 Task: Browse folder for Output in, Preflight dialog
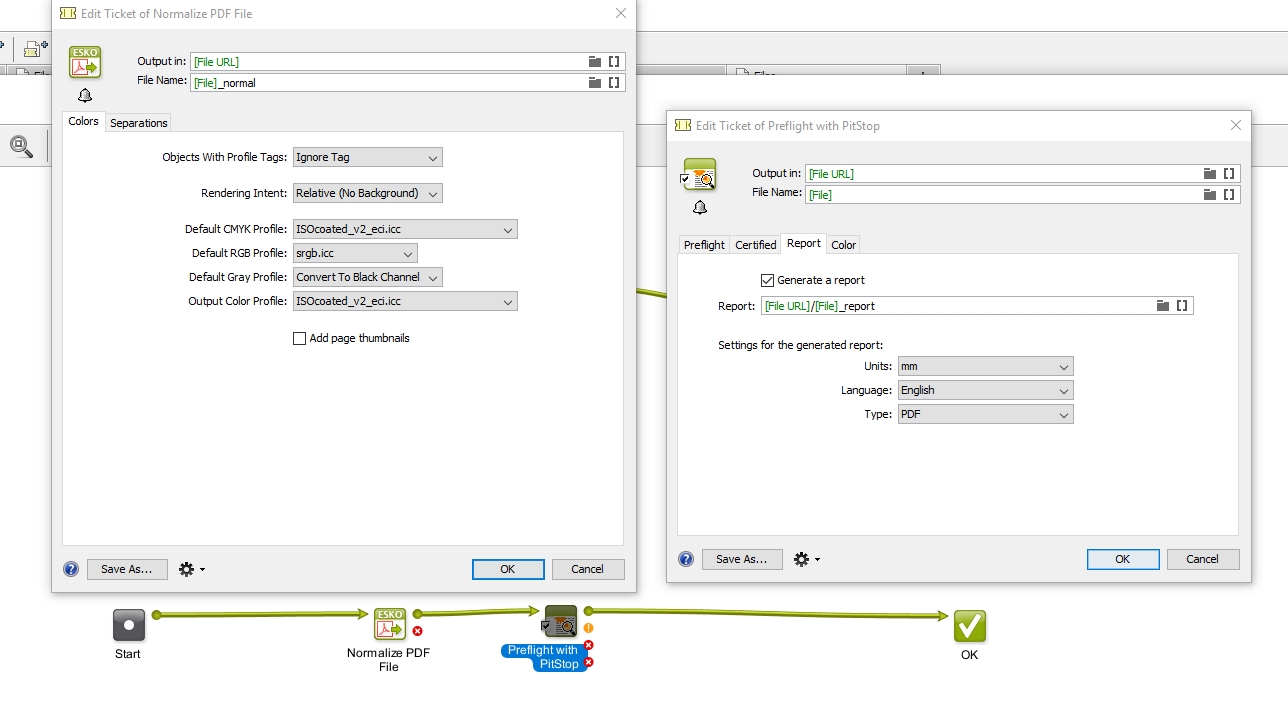click(x=1210, y=174)
